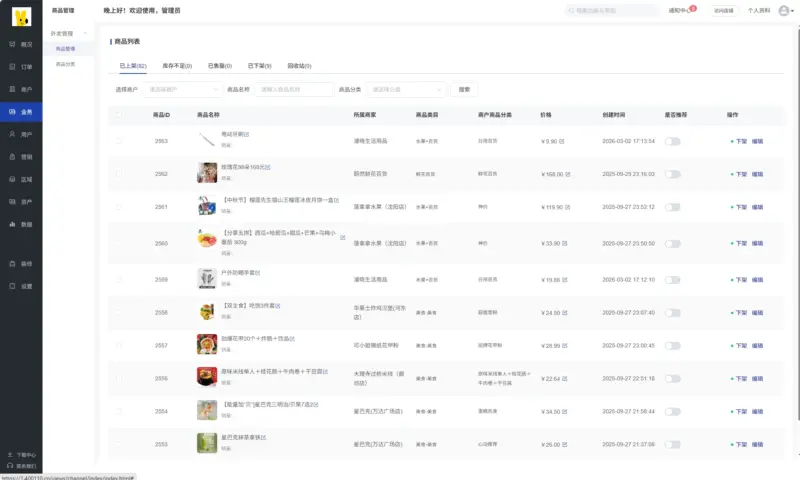Click the 商品名称 search input field
Viewport: 800px width, 480px height.
point(295,89)
